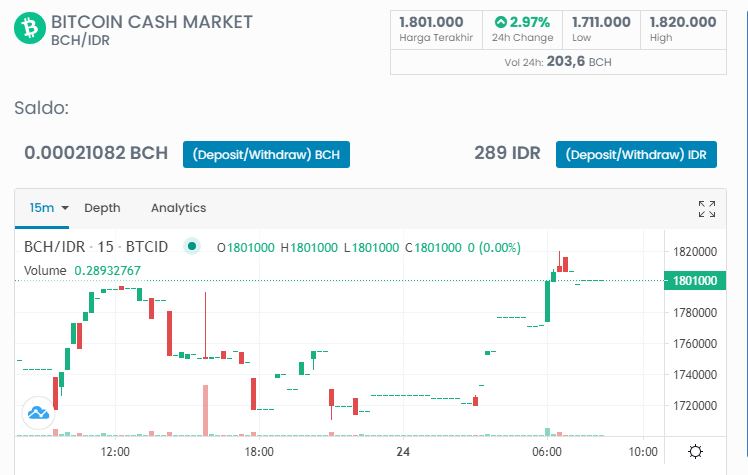Click the 06:00 time axis marker
The height and width of the screenshot is (475, 748).
547,451
